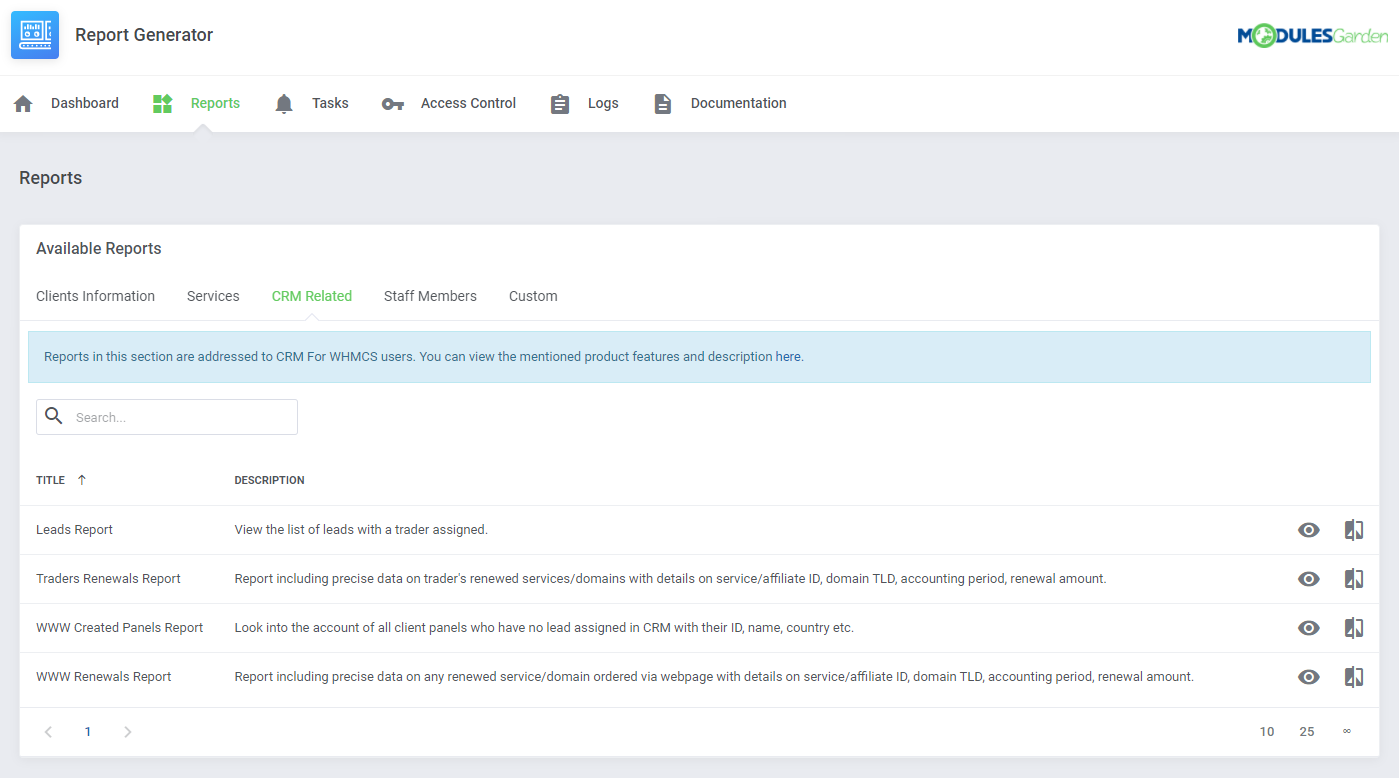Switch to Services tab
The height and width of the screenshot is (778, 1399).
point(213,296)
